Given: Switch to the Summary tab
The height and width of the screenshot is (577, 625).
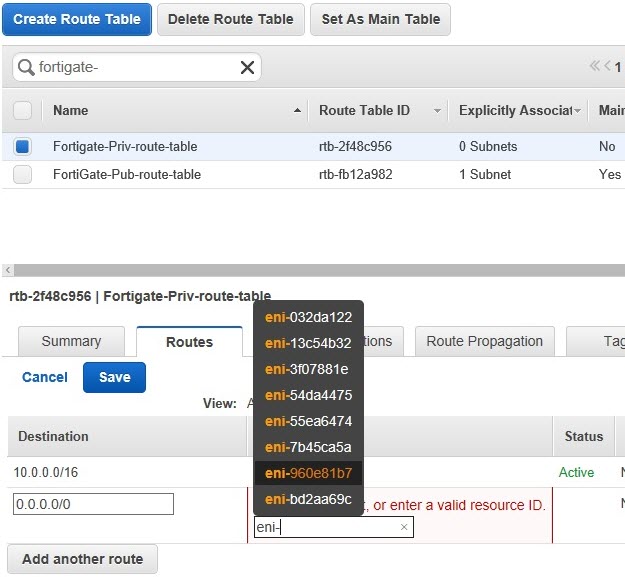Looking at the screenshot, I should [71, 341].
